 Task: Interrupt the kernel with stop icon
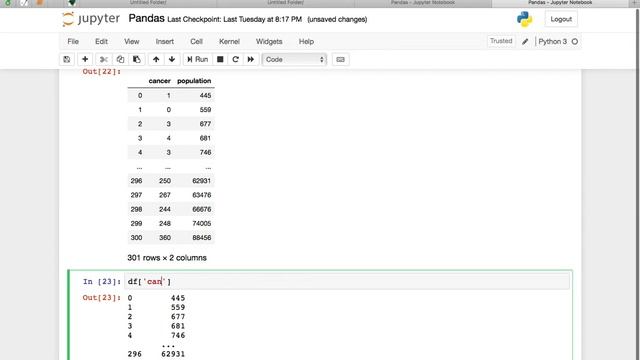(220, 60)
